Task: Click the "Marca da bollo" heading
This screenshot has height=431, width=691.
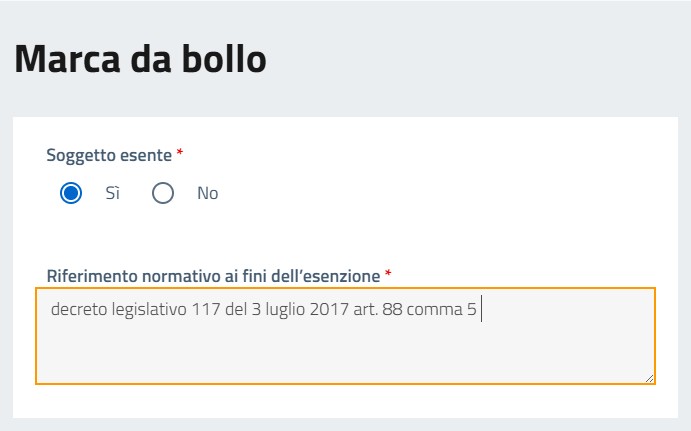Action: [141, 59]
